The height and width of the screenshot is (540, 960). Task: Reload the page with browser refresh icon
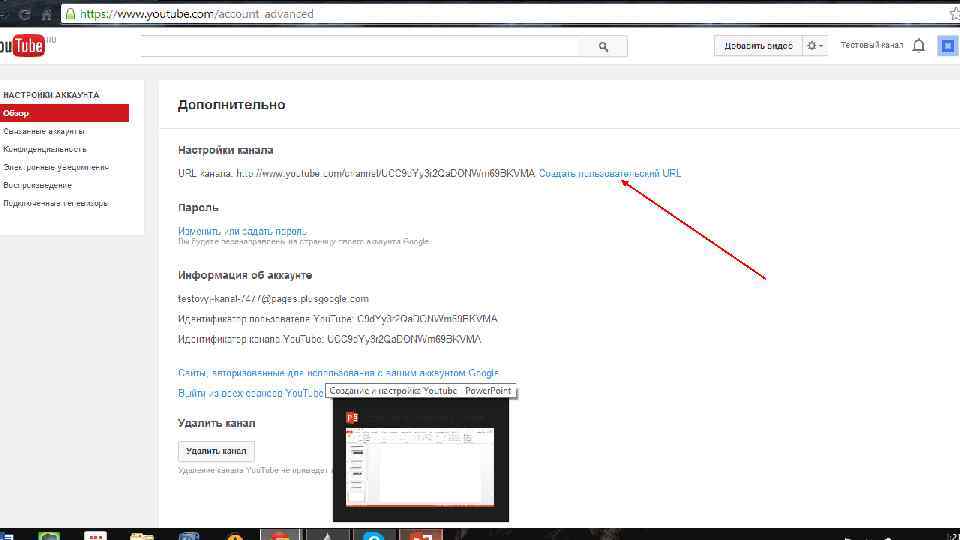[25, 14]
